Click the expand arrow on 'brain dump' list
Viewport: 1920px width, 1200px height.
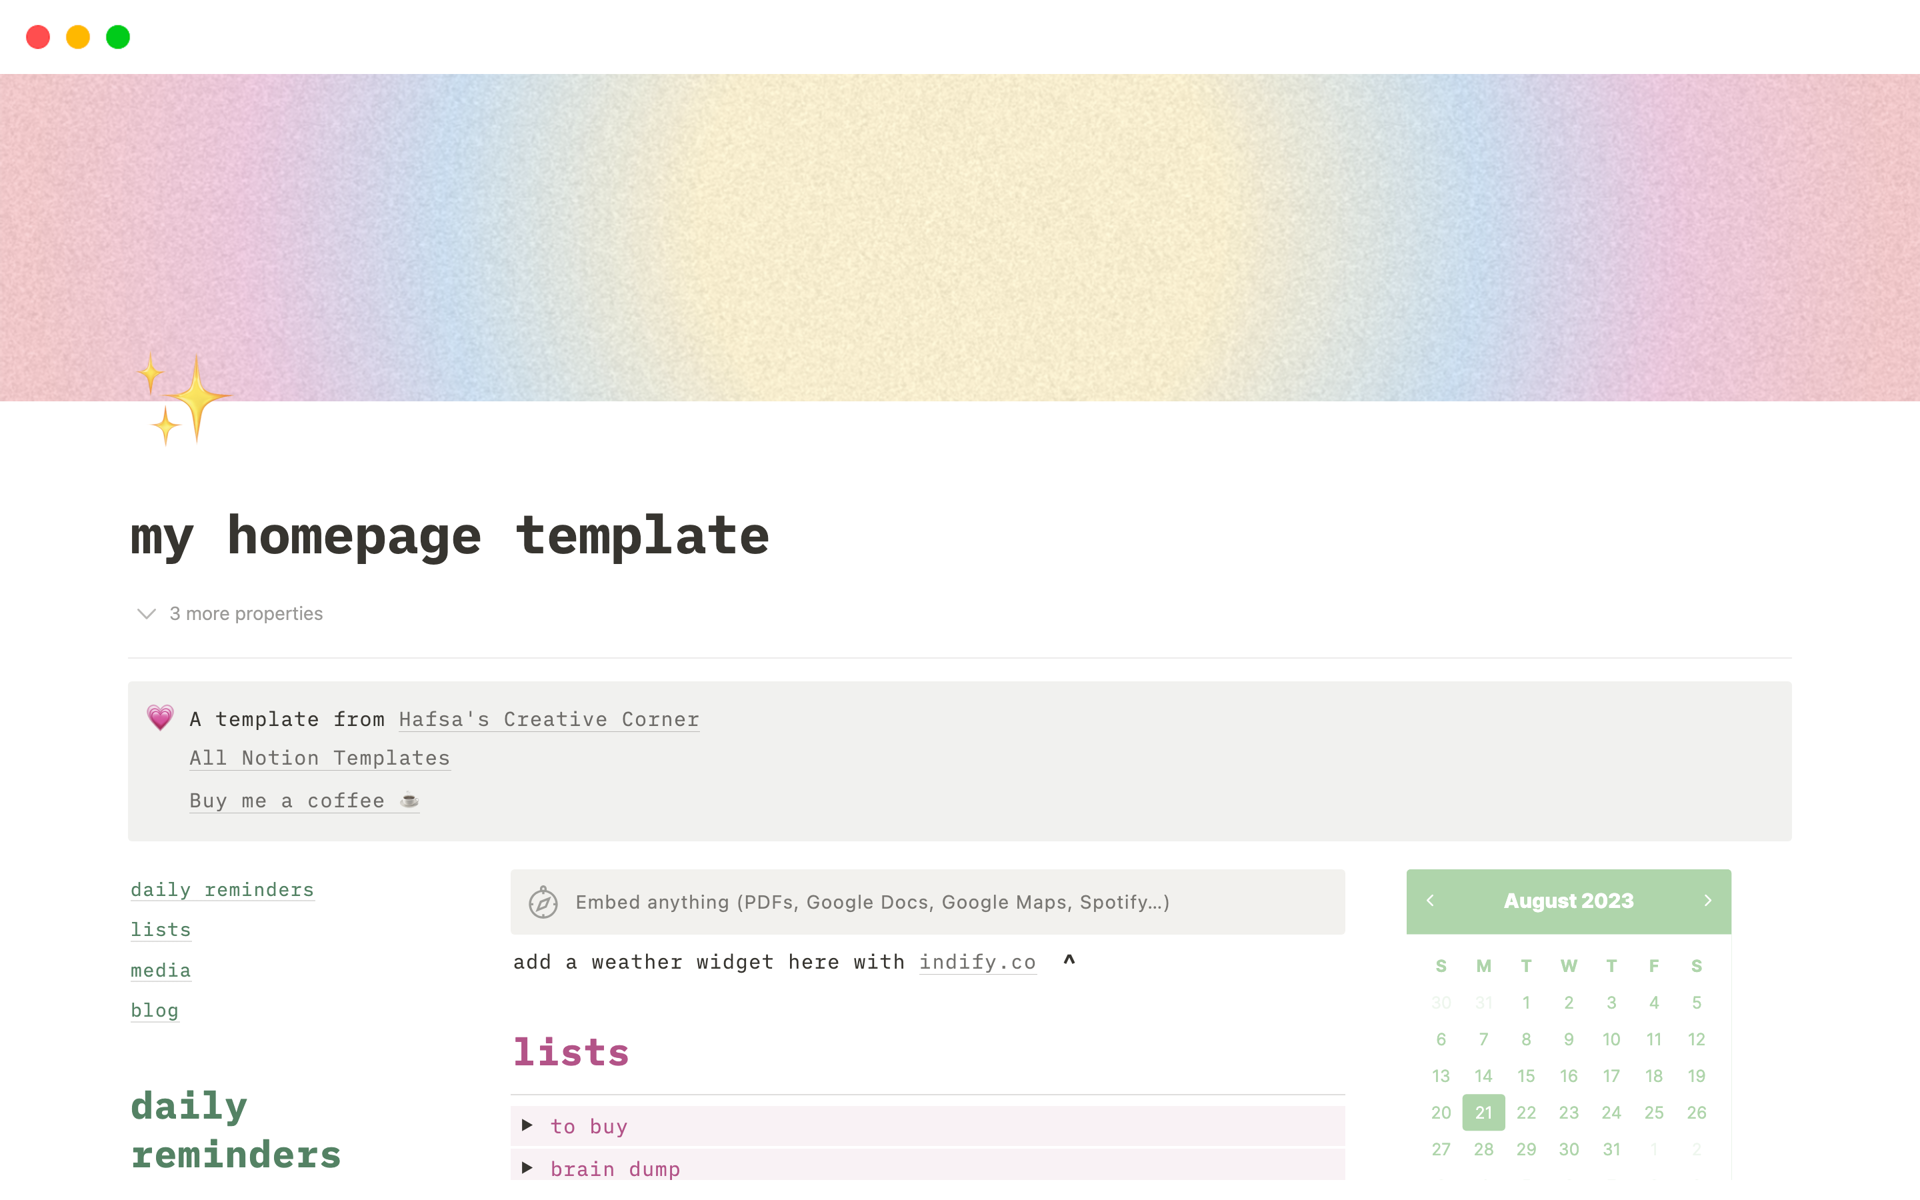tap(531, 1168)
